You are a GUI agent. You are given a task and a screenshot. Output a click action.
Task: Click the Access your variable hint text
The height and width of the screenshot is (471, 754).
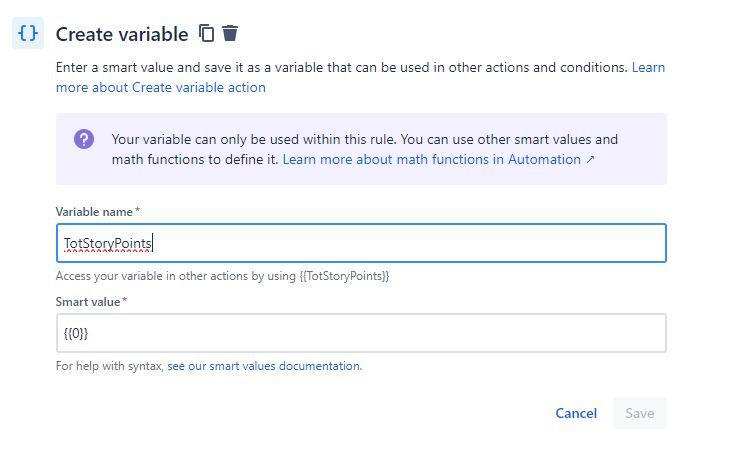point(222,276)
